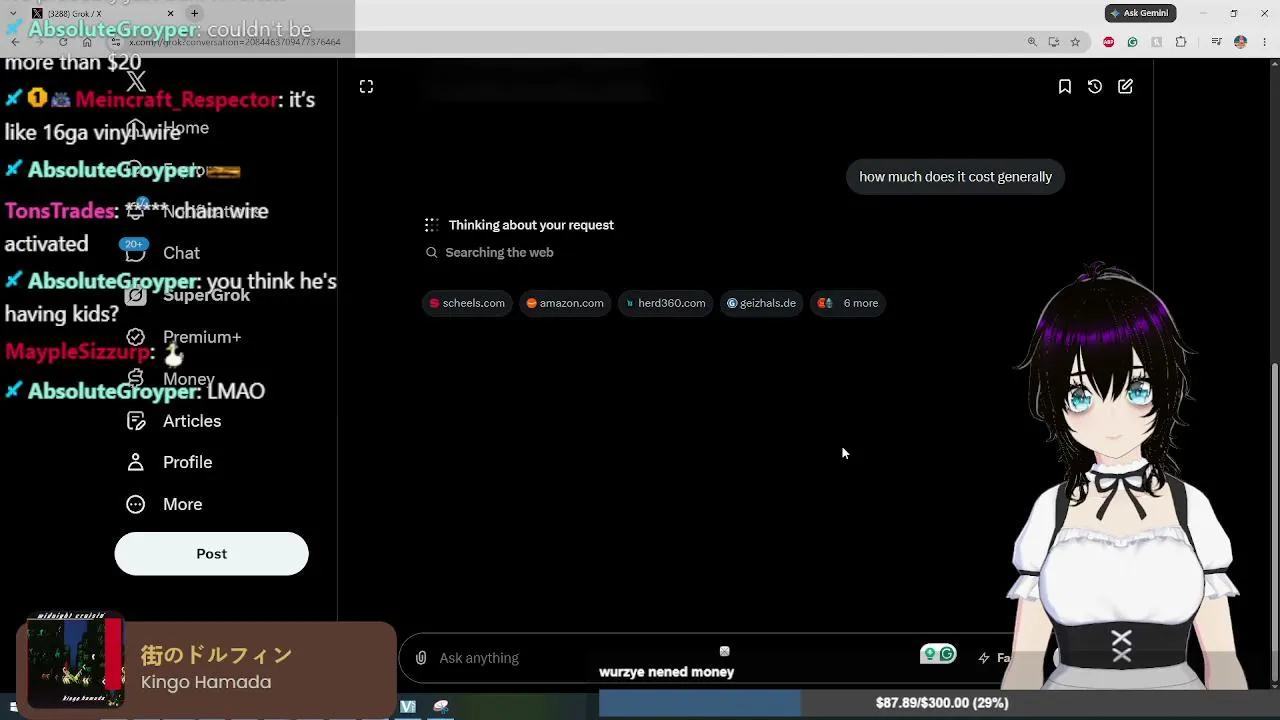
Task: Click the song title 街のドルフィン
Action: point(216,655)
